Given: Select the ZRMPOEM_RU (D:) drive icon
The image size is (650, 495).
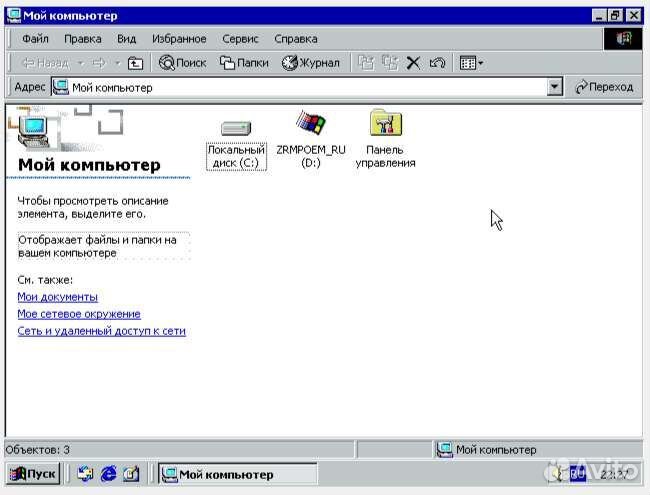Looking at the screenshot, I should [x=310, y=139].
